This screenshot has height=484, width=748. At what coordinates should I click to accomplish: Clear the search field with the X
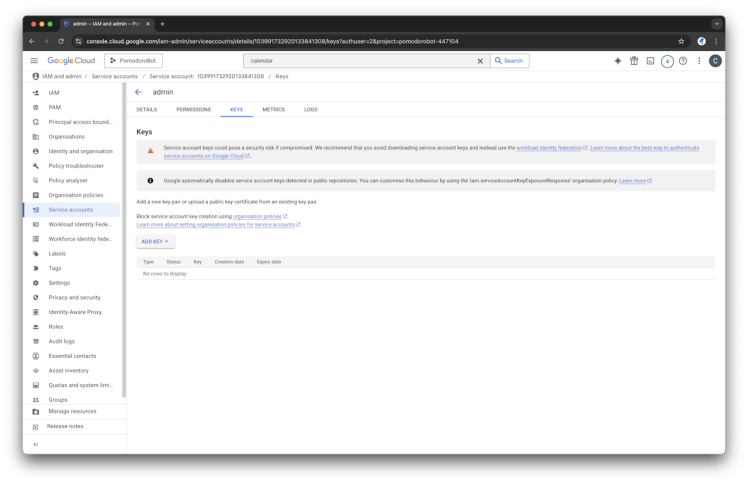pos(480,61)
